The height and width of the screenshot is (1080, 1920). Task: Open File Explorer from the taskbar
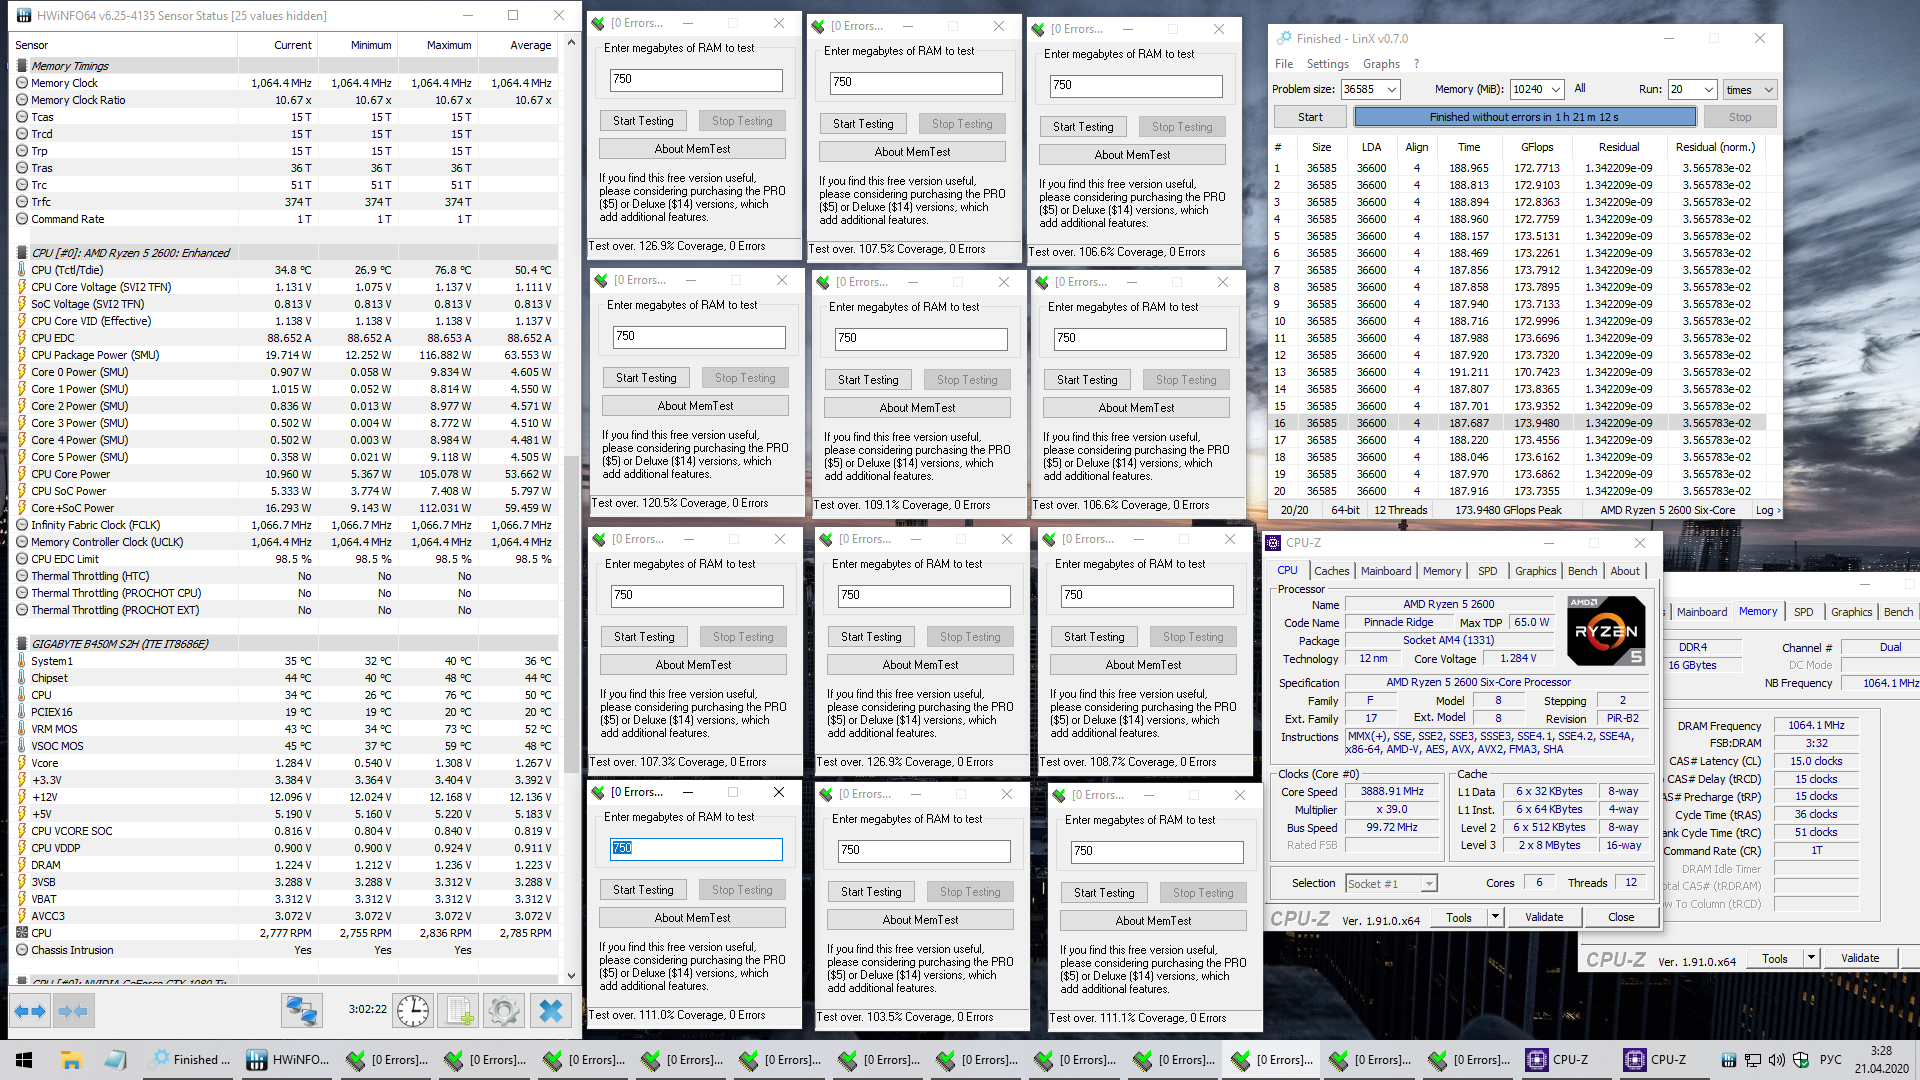pos(71,1060)
